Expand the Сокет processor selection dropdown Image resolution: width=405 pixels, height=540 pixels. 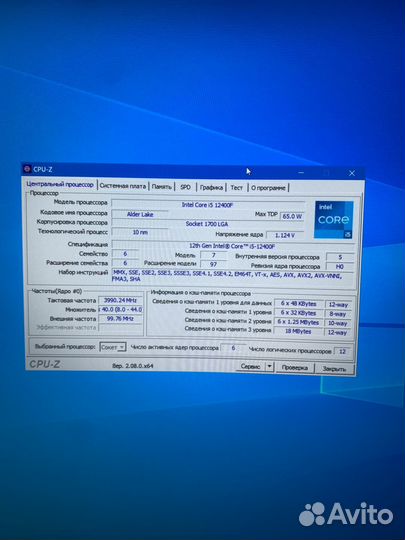click(113, 347)
